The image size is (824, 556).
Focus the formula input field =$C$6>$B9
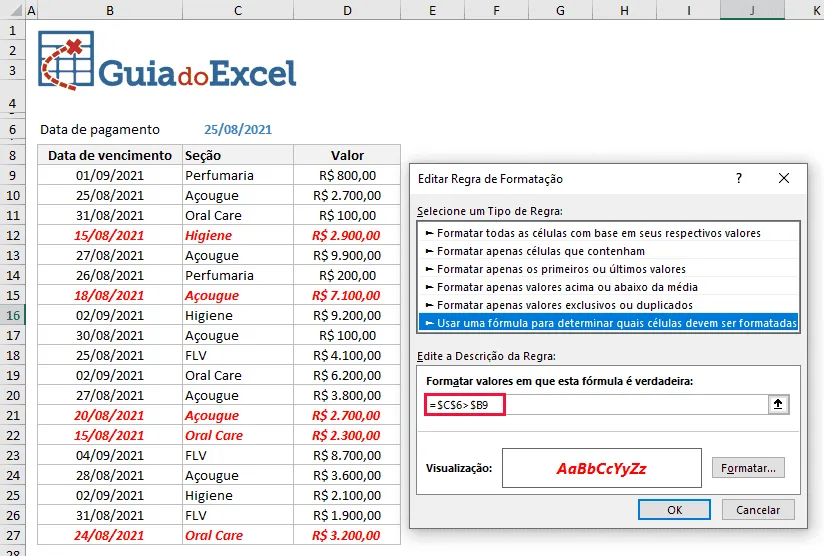pyautogui.click(x=596, y=405)
